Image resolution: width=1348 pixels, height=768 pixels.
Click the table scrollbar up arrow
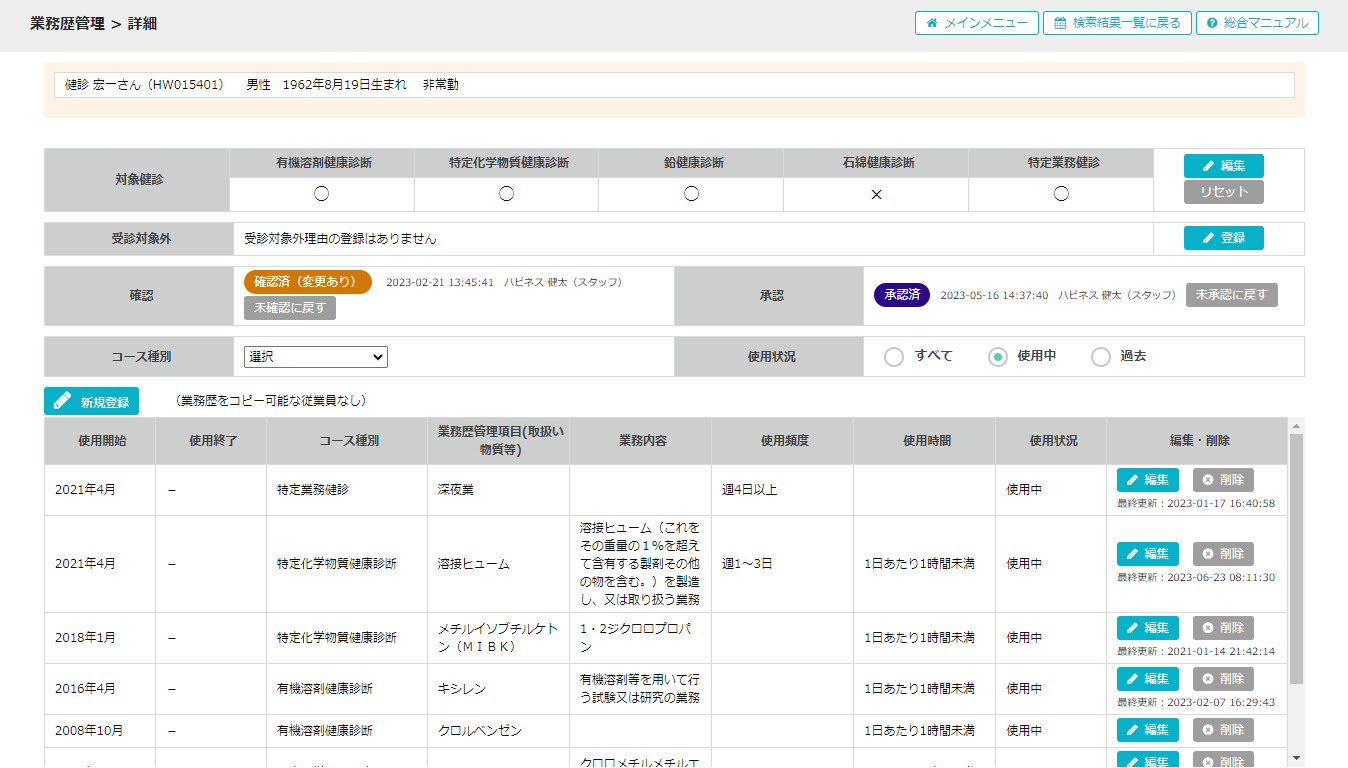1296,426
